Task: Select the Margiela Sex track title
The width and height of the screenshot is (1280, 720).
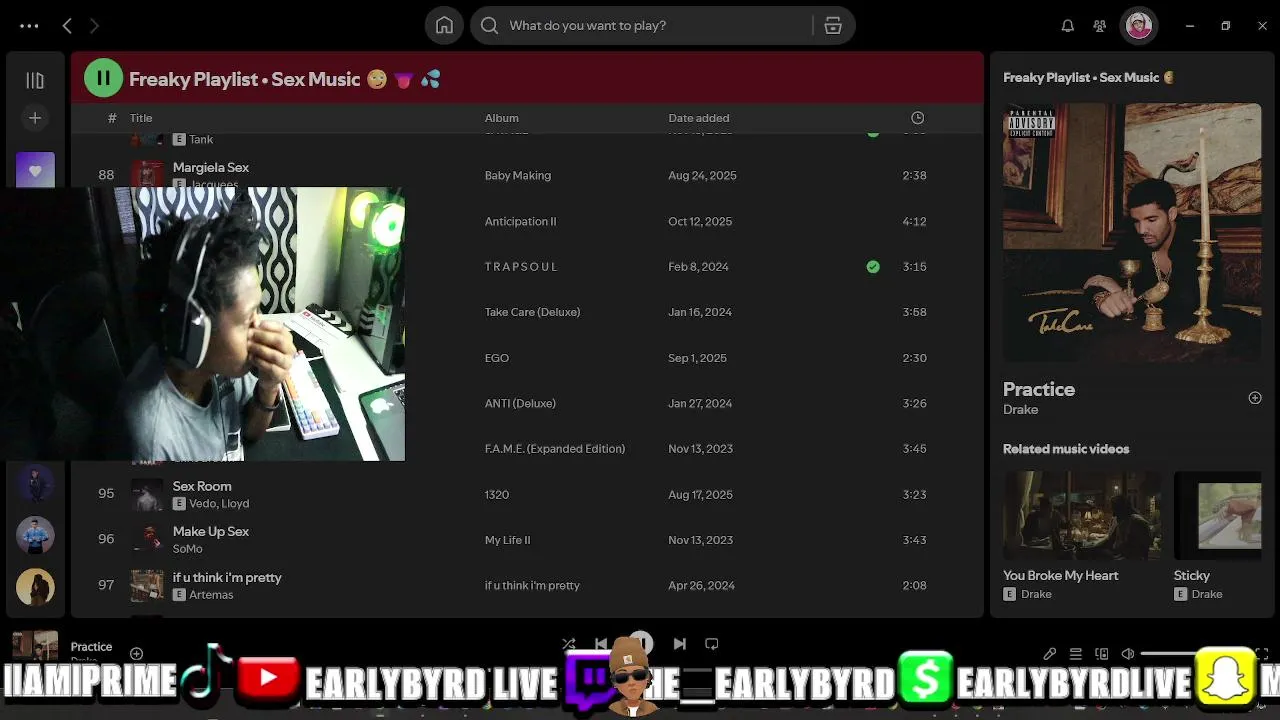Action: [211, 167]
